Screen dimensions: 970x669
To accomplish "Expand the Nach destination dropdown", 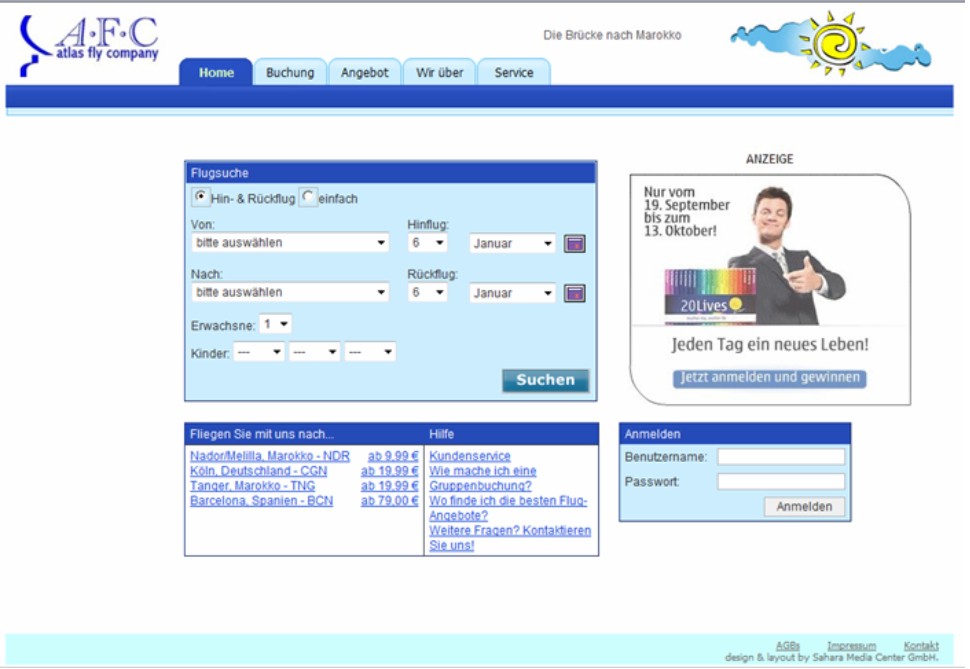I will point(289,293).
